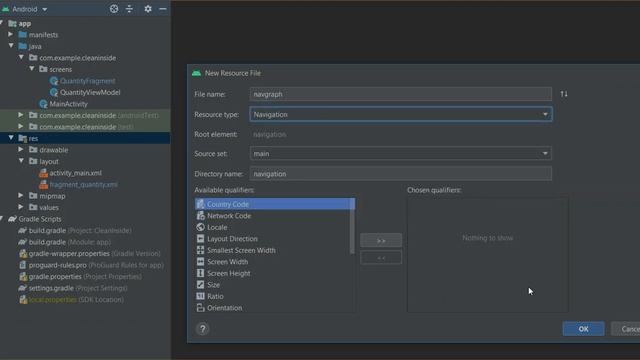The width and height of the screenshot is (640, 360).
Task: Open proguard-rules.pro file
Action: click(x=96, y=265)
